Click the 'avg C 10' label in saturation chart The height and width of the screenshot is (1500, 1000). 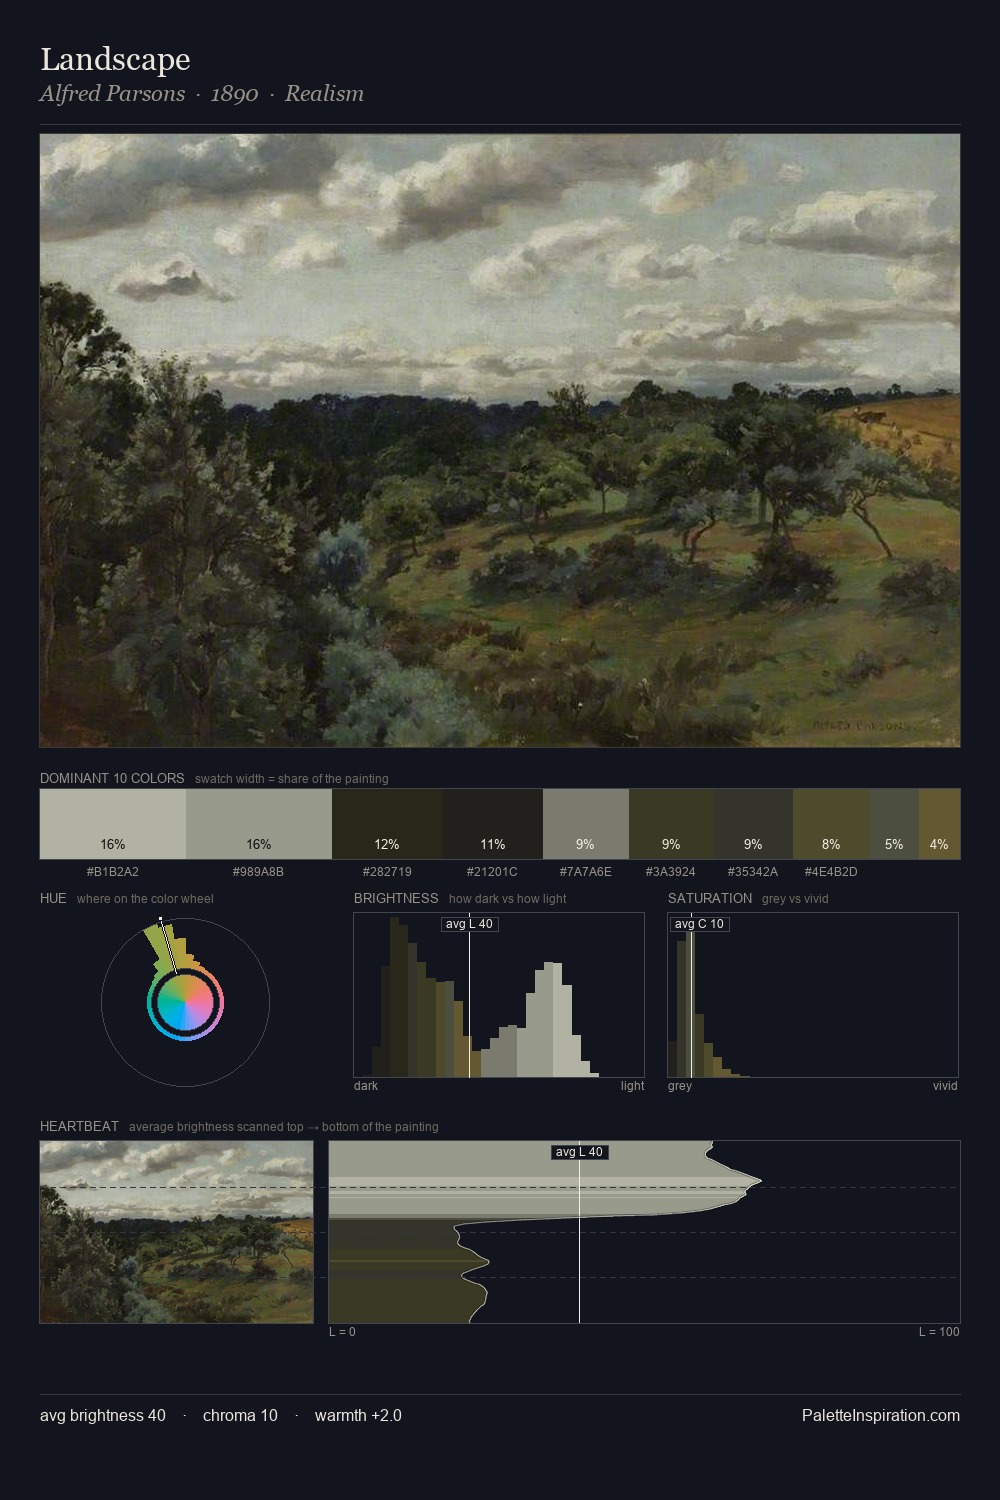[x=699, y=924]
